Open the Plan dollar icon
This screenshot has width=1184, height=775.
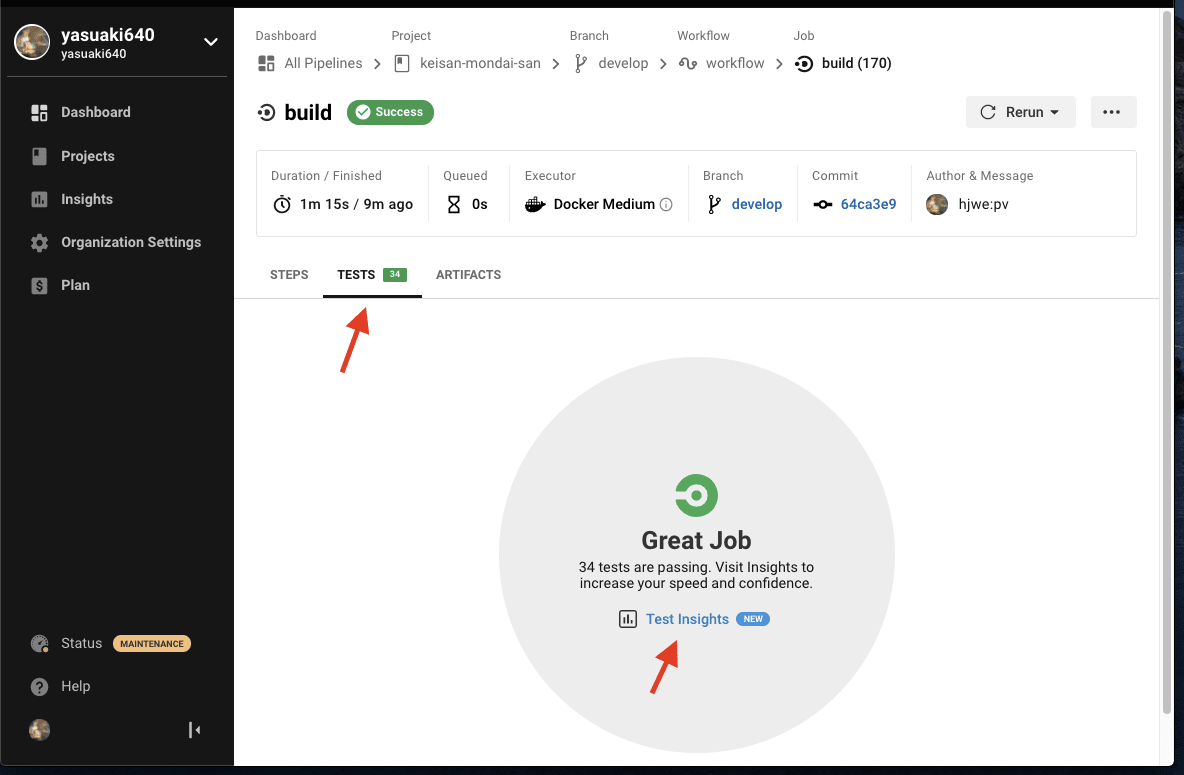(x=39, y=286)
